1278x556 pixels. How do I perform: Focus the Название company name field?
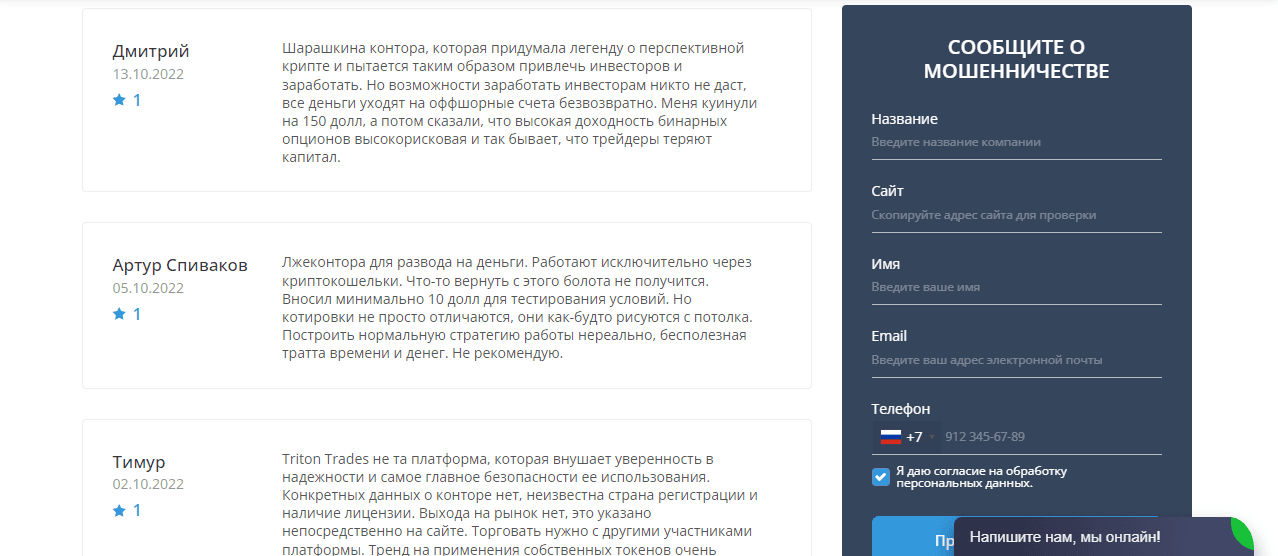1015,142
